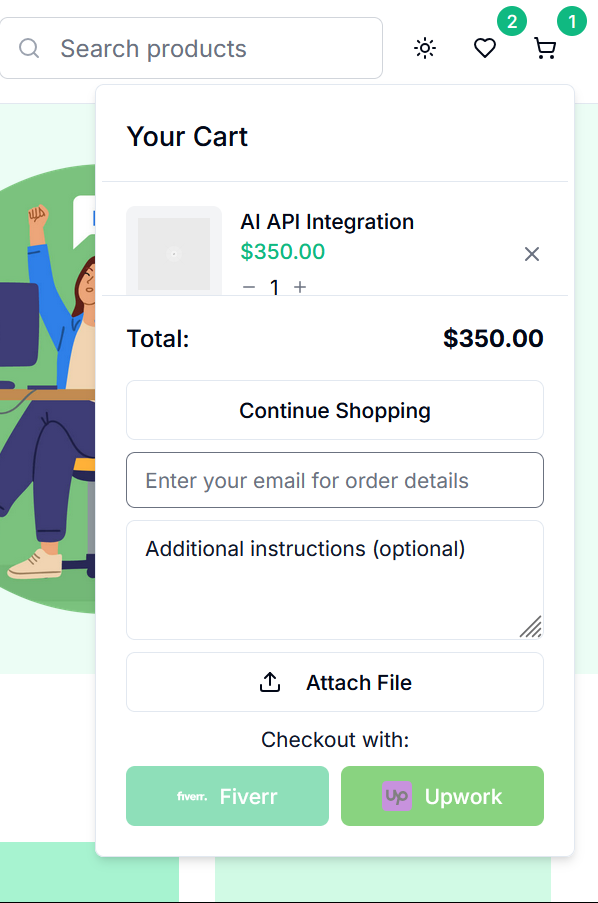Image resolution: width=598 pixels, height=903 pixels.
Task: Remove AI API Integration from cart
Action: (532, 254)
